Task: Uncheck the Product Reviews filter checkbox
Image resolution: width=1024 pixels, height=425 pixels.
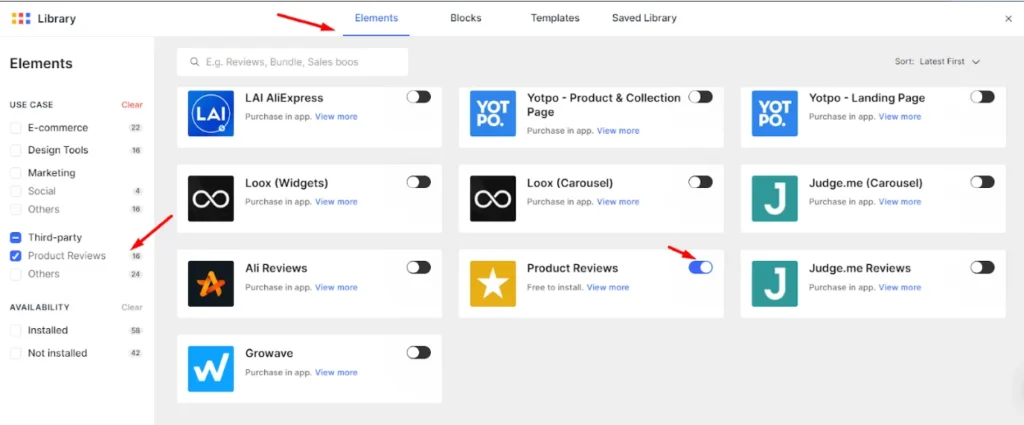Action: (16, 256)
